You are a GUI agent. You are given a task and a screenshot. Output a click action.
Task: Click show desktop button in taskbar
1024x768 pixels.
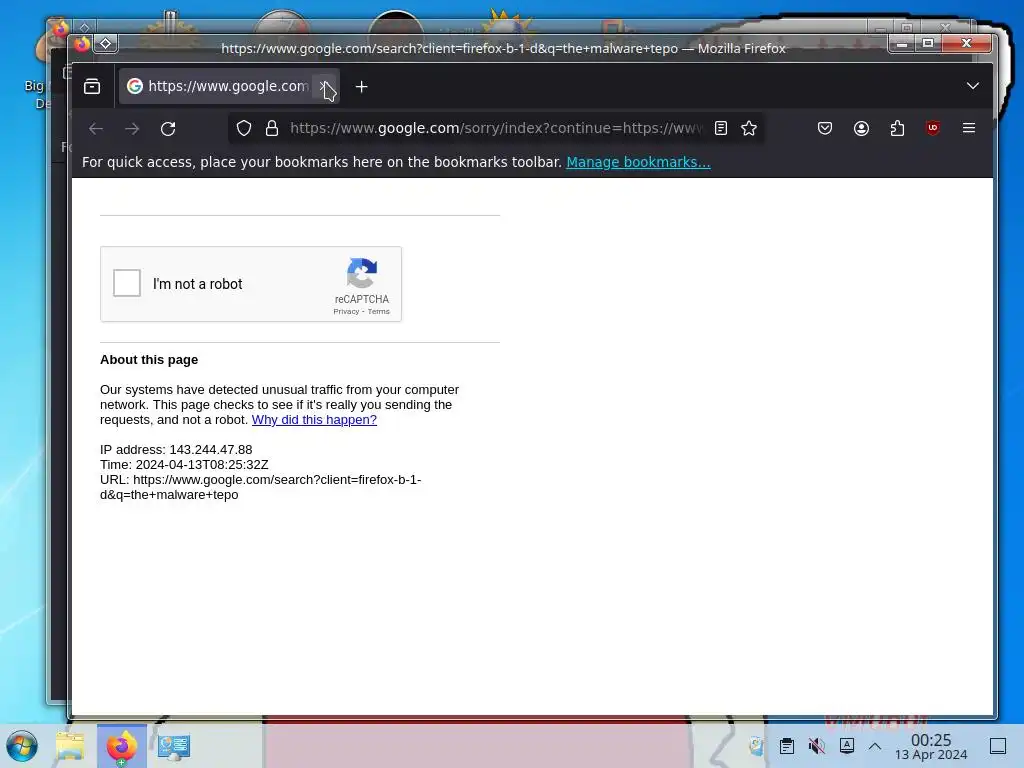998,746
